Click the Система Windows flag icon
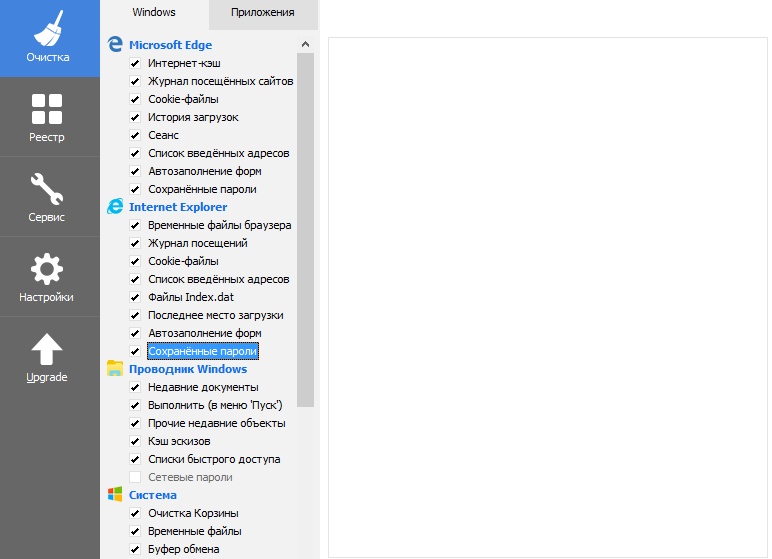The height and width of the screenshot is (559, 772). pos(115,494)
